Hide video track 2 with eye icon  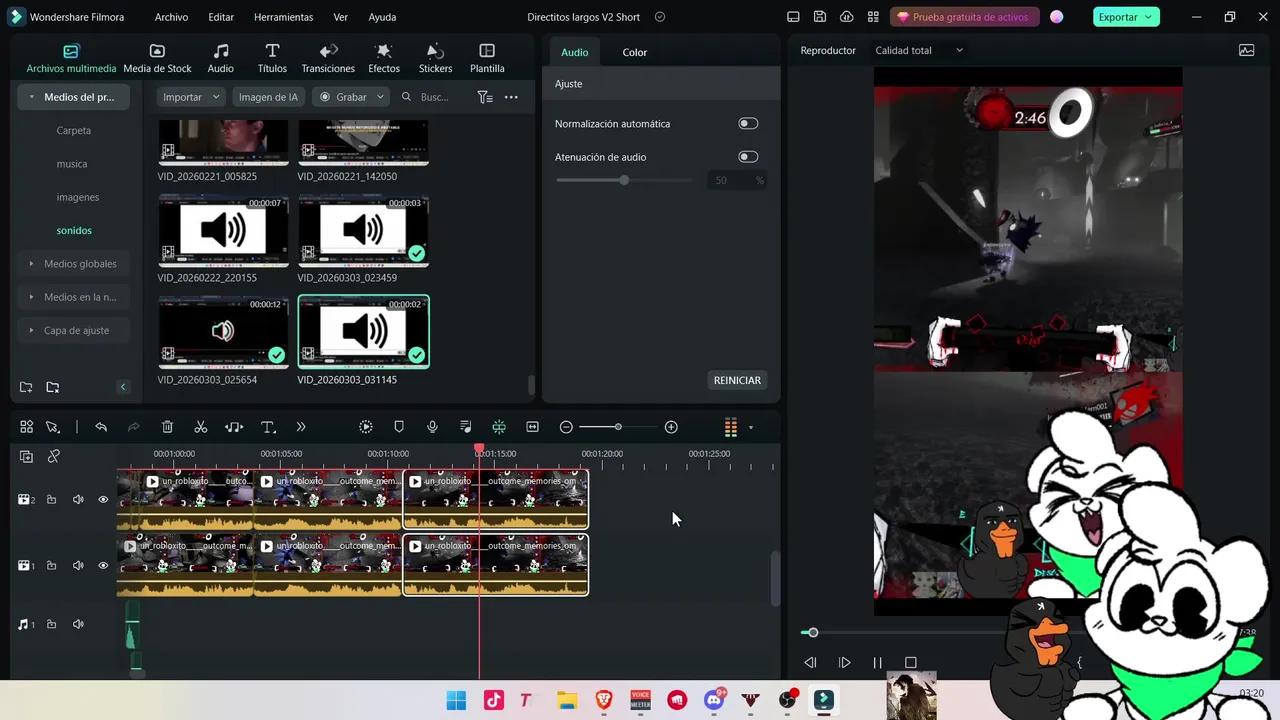coord(103,499)
